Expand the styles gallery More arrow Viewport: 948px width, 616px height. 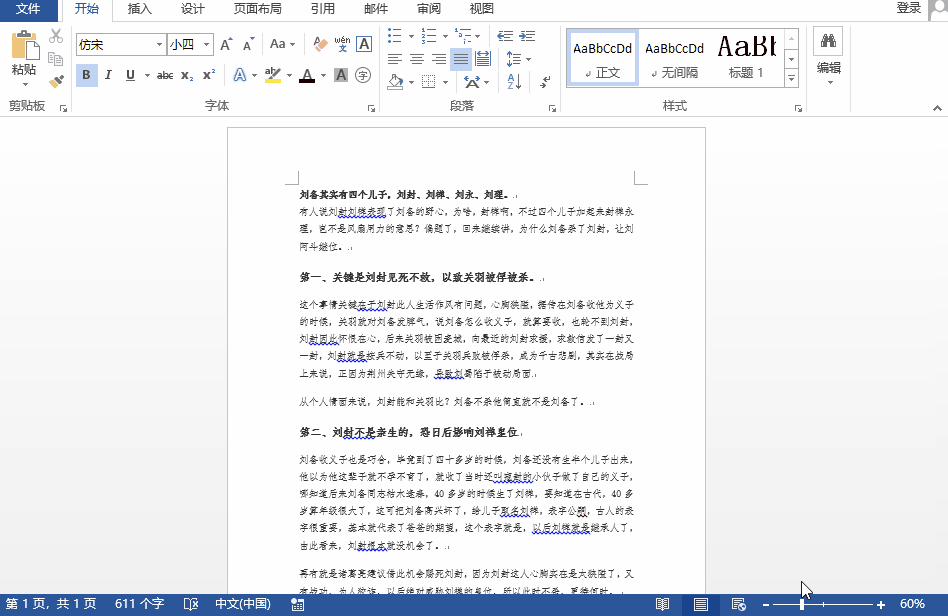point(791,78)
